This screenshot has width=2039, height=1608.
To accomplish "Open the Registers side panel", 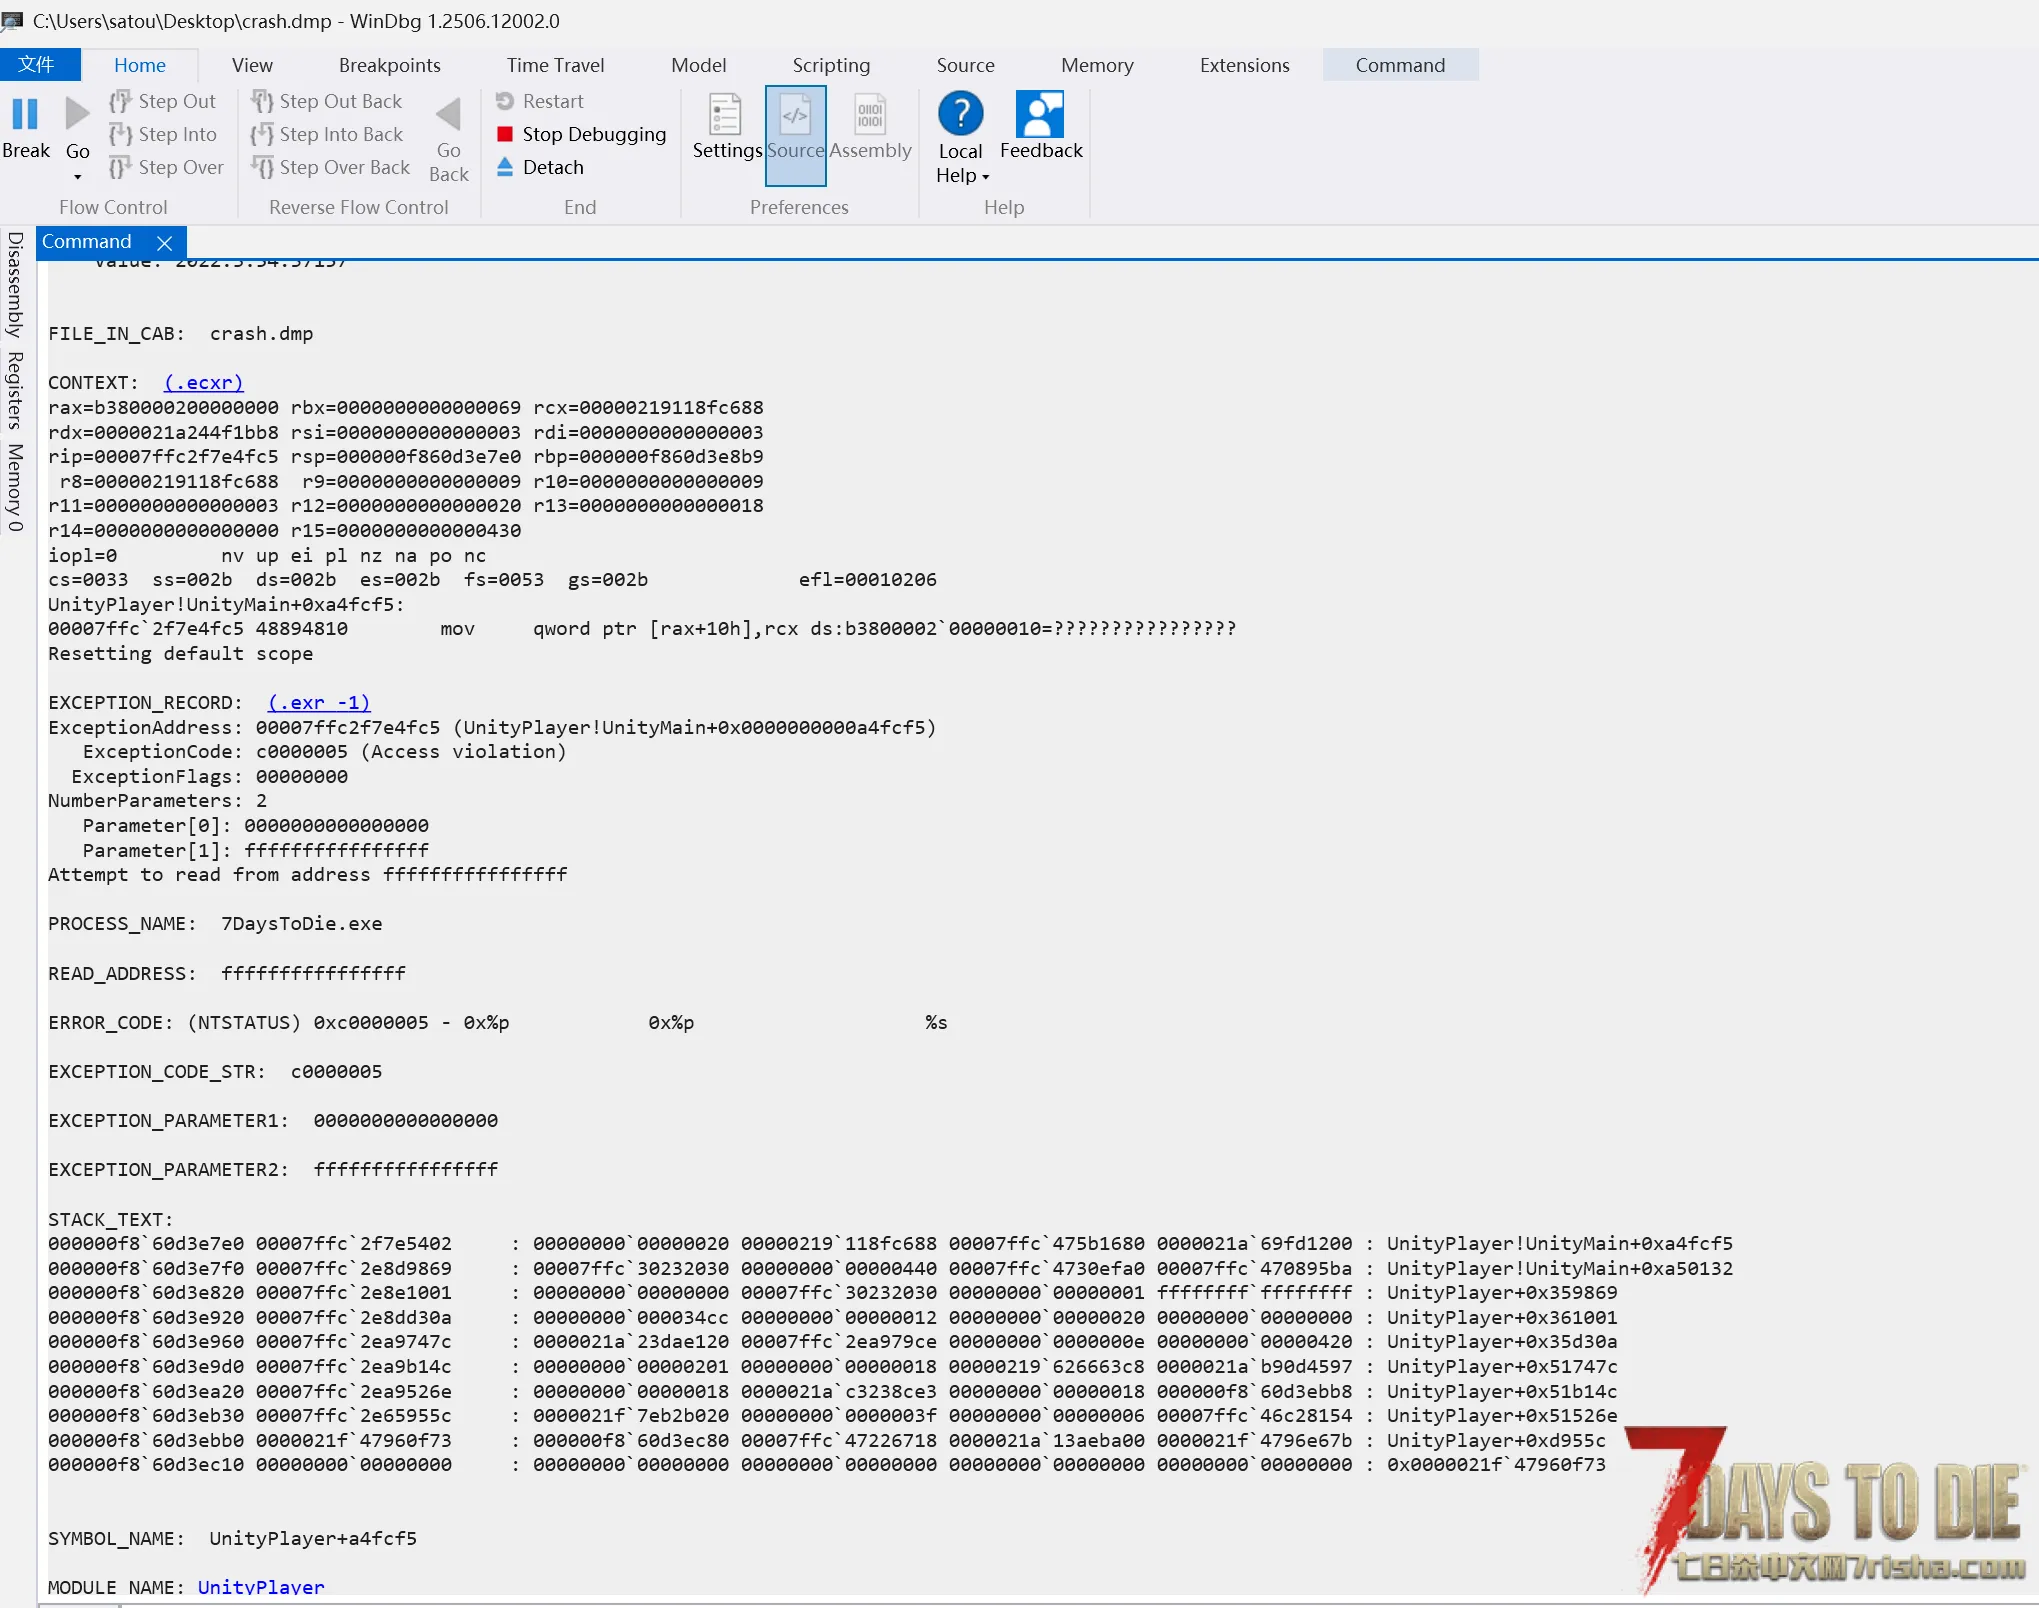I will click(15, 390).
